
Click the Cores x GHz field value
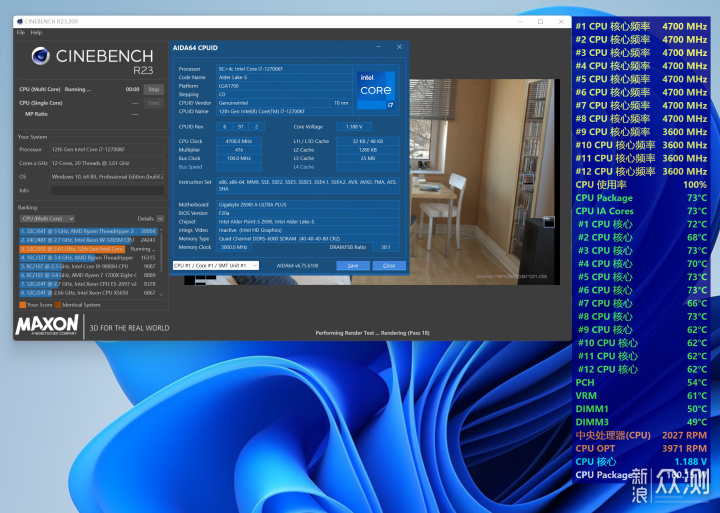[x=107, y=163]
